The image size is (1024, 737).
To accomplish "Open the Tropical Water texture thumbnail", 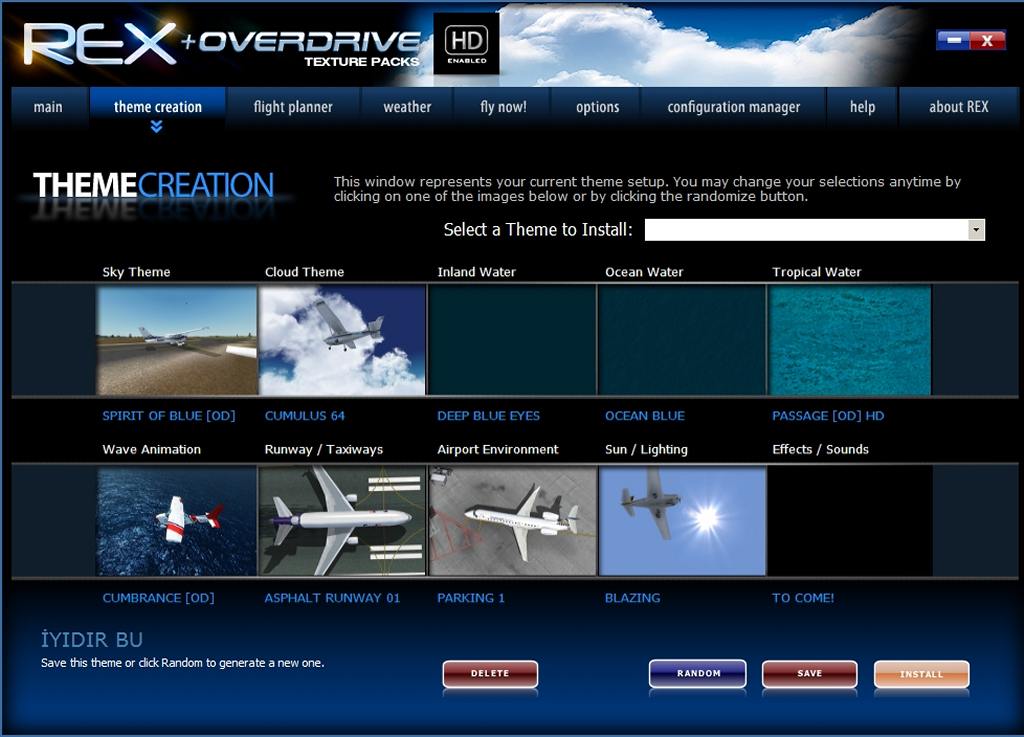I will 850,341.
